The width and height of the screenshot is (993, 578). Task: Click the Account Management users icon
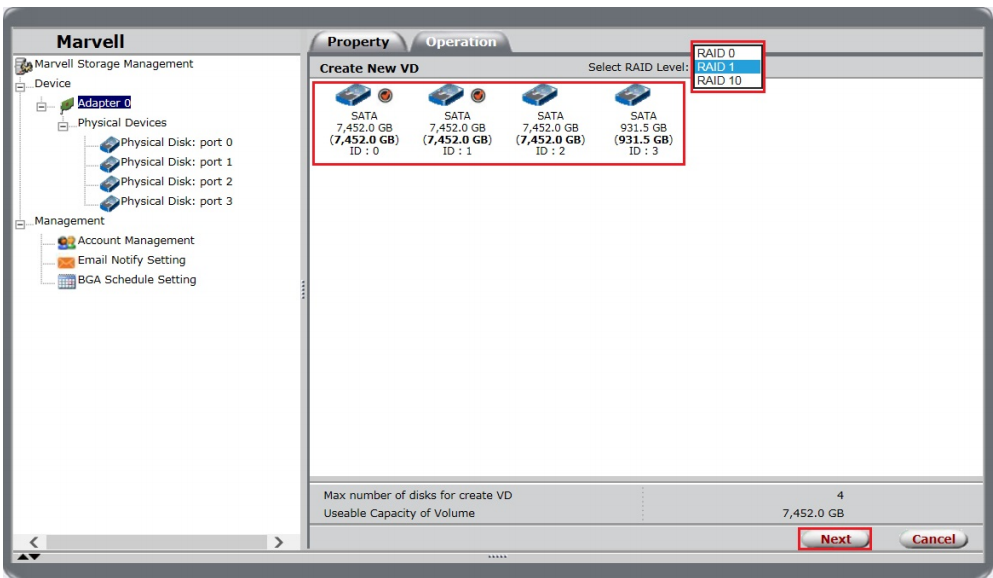(66, 241)
